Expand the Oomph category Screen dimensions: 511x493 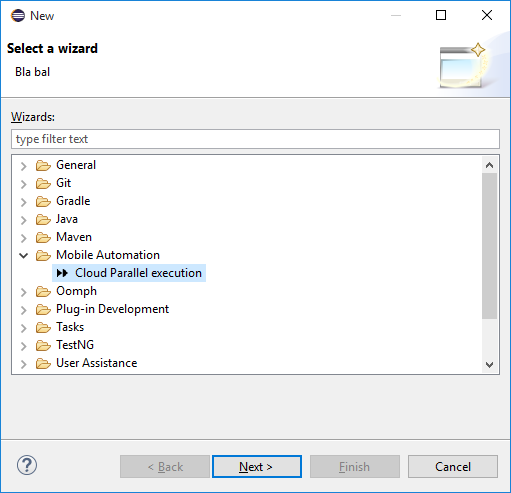click(x=23, y=292)
